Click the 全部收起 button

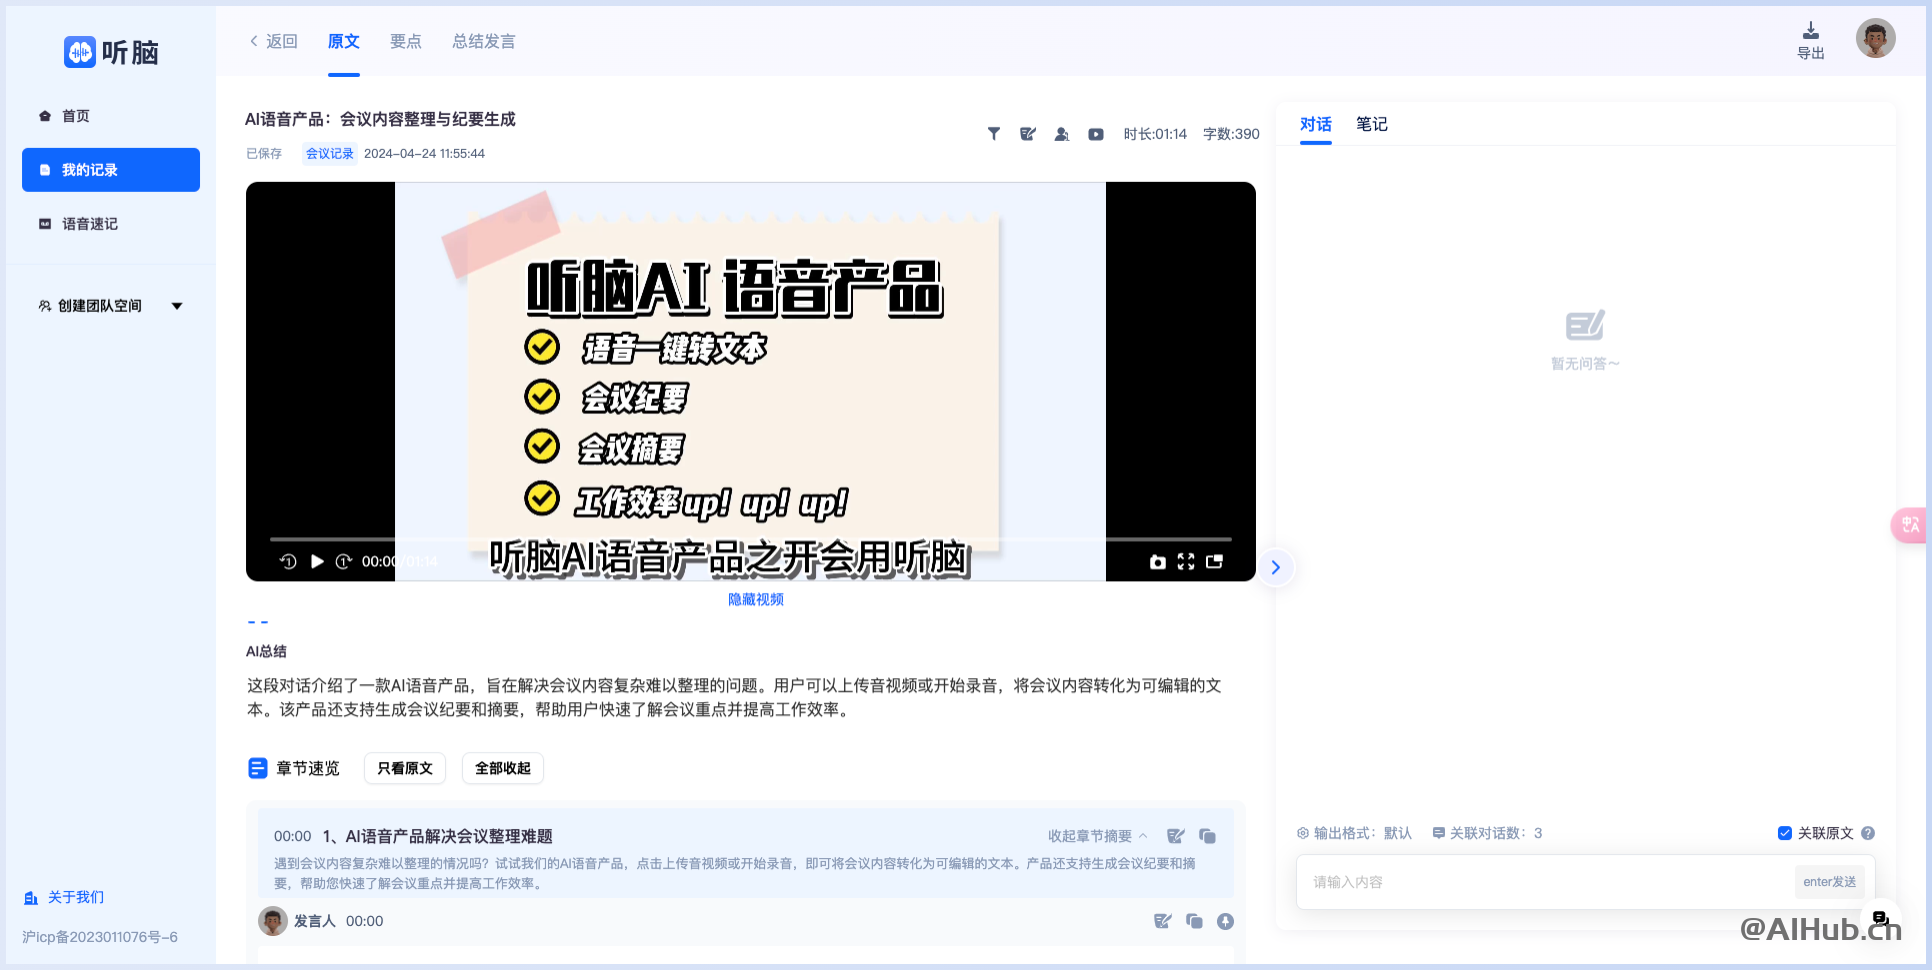(x=503, y=768)
